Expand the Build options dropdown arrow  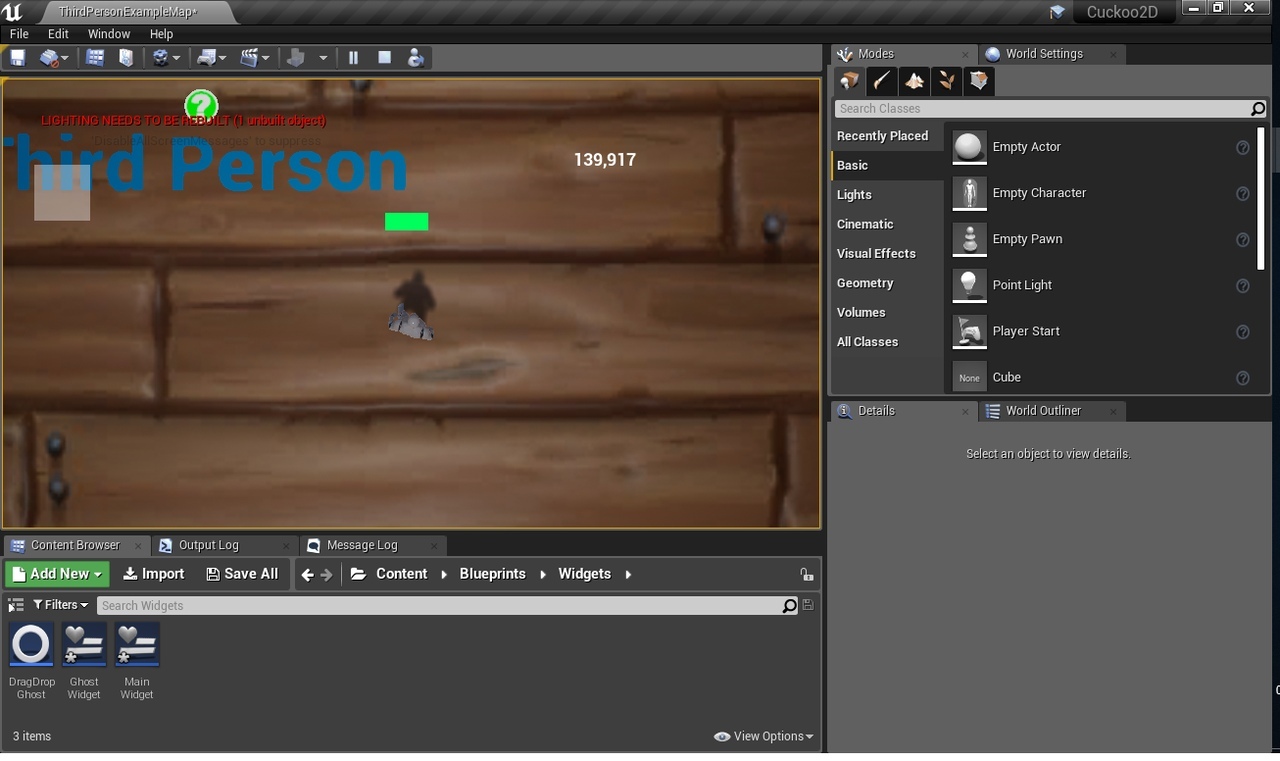(x=323, y=58)
